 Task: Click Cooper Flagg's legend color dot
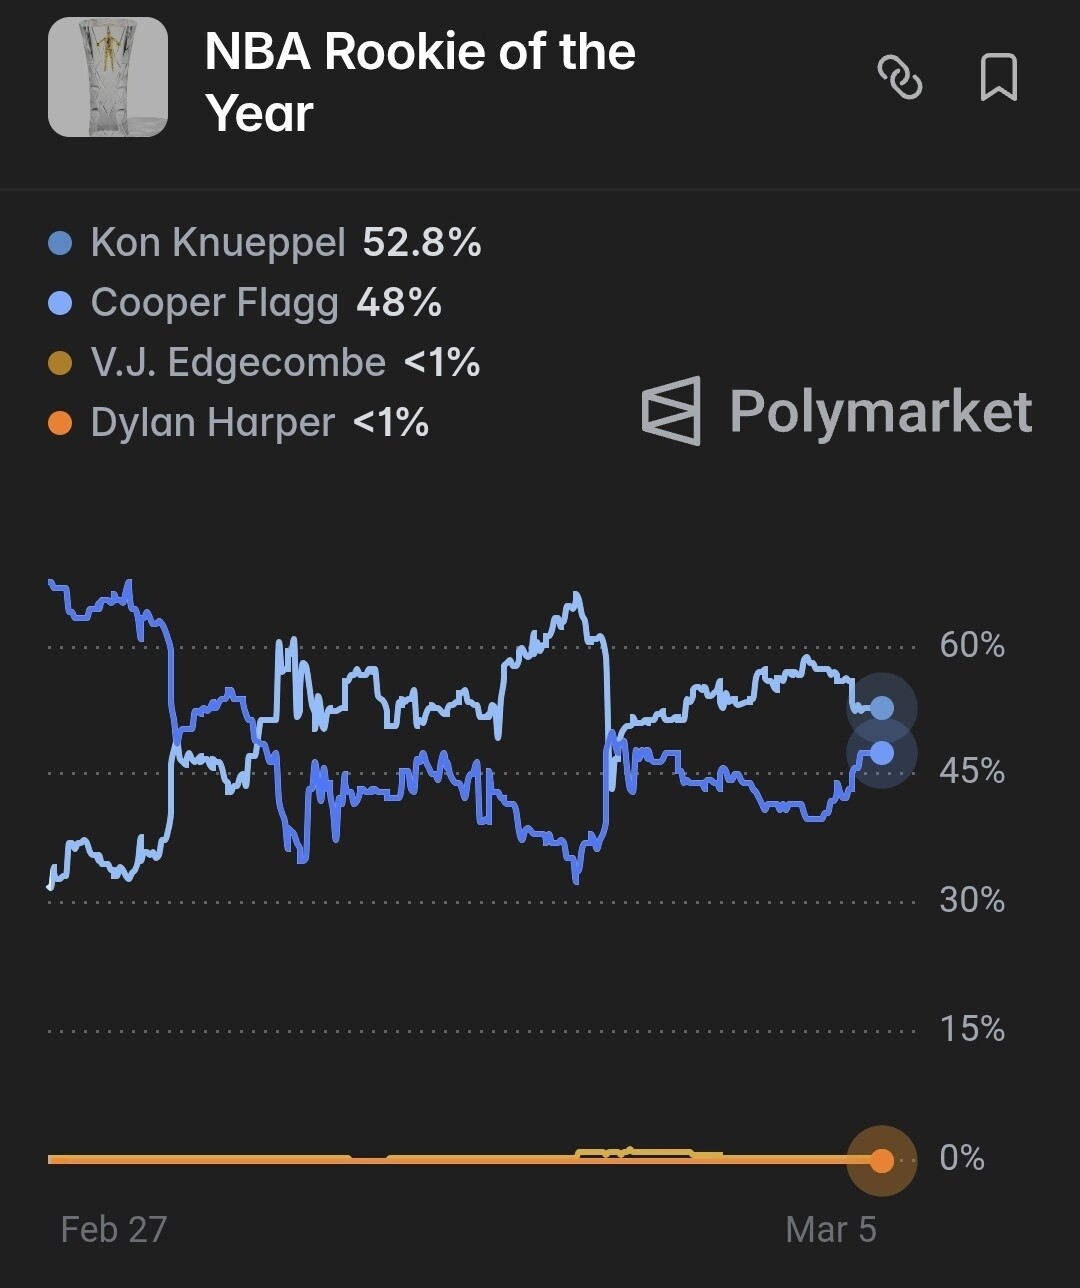pyautogui.click(x=60, y=303)
